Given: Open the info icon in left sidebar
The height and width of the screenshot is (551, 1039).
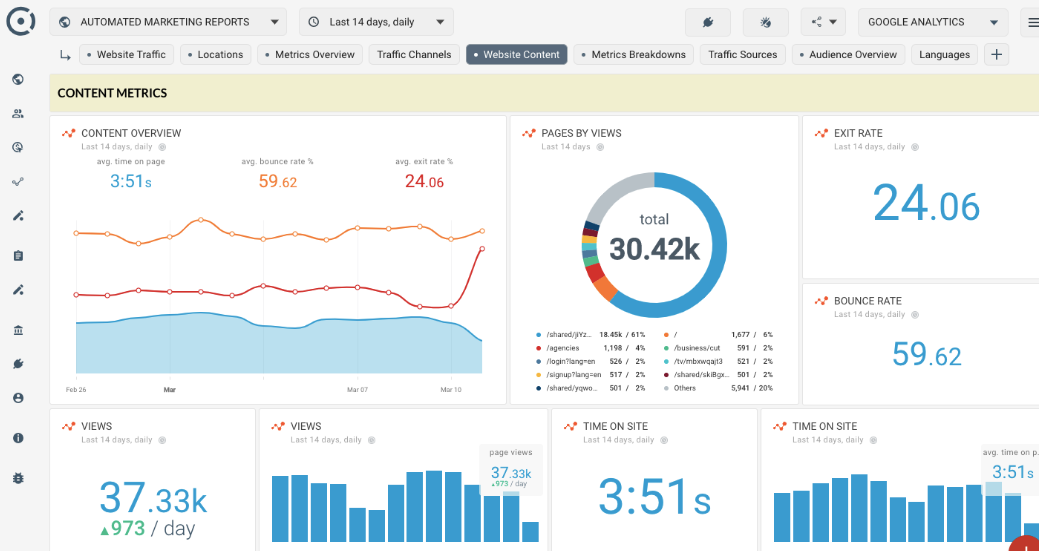Looking at the screenshot, I should tap(18, 438).
